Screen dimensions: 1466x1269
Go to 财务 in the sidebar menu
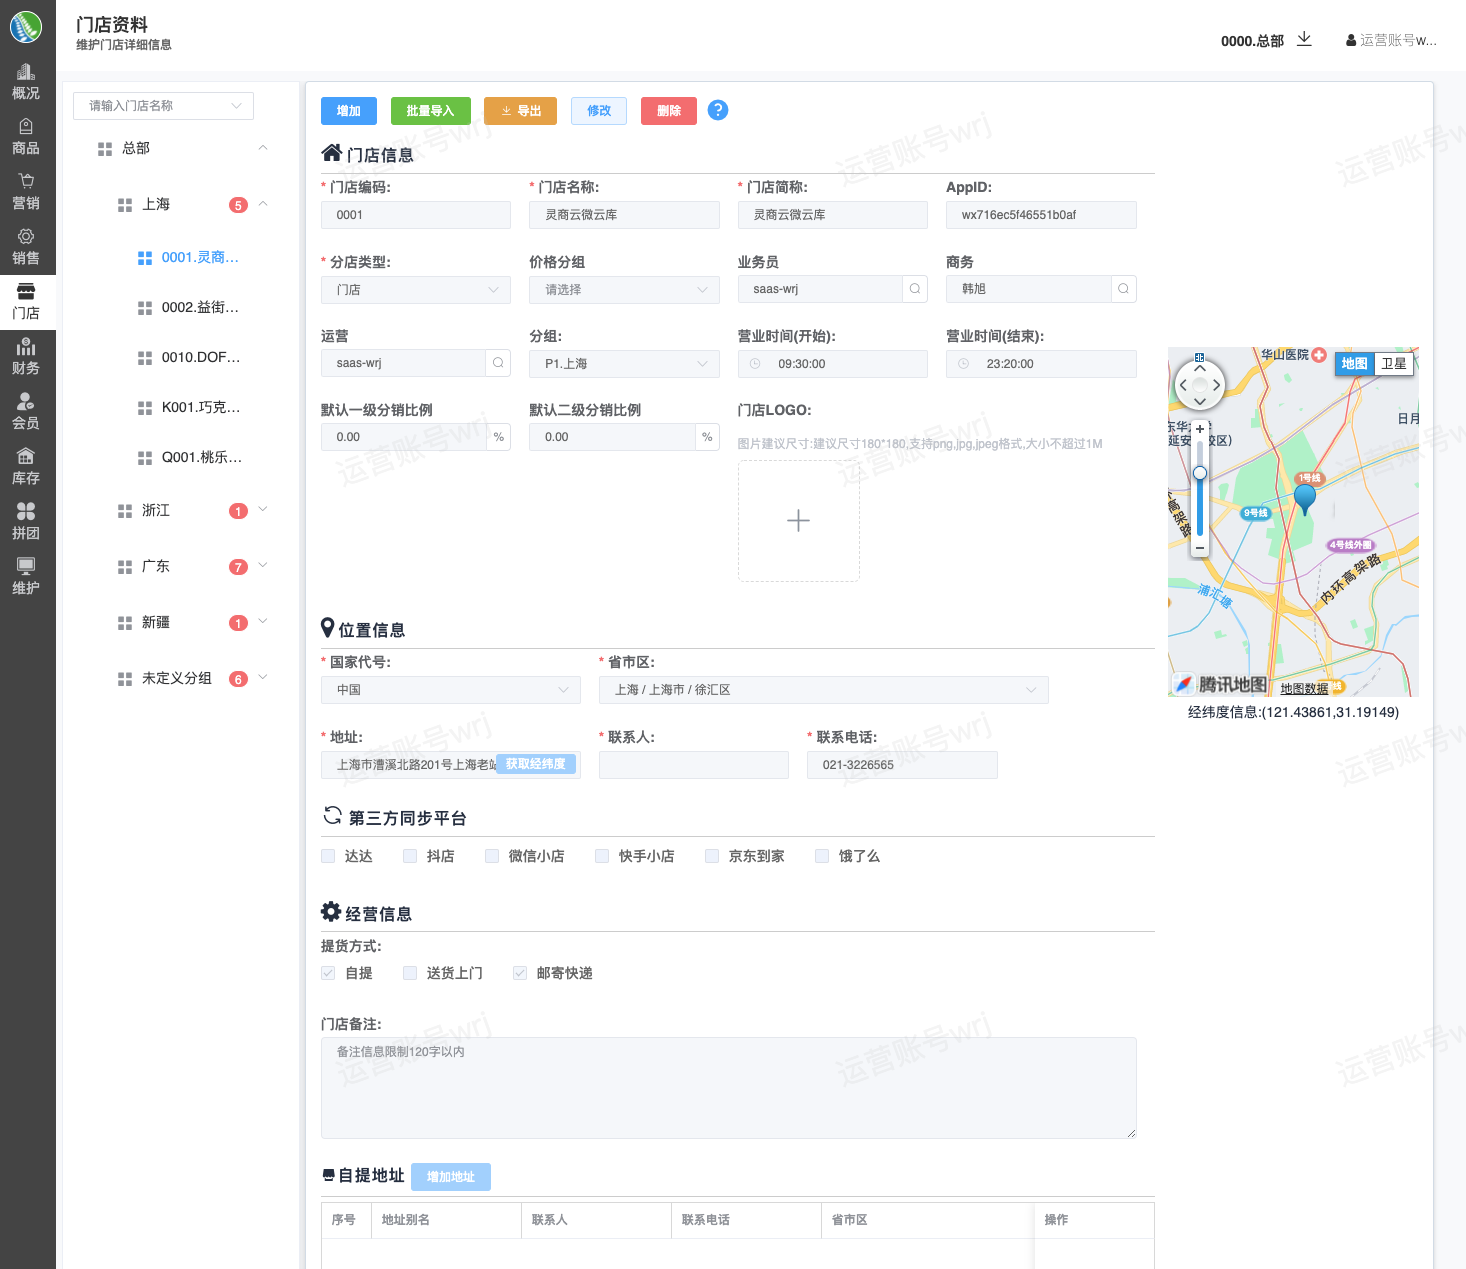point(26,356)
